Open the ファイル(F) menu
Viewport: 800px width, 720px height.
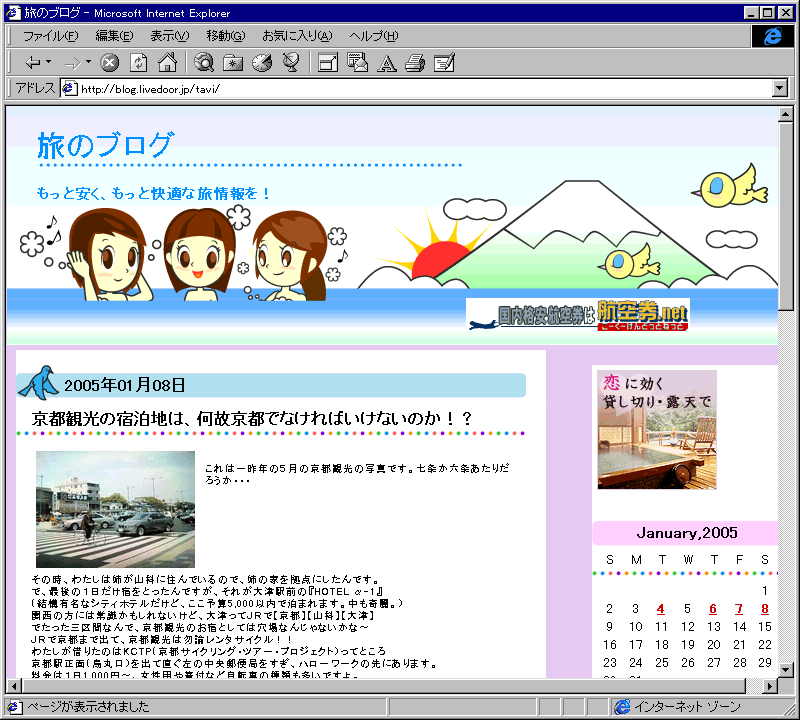tap(51, 36)
